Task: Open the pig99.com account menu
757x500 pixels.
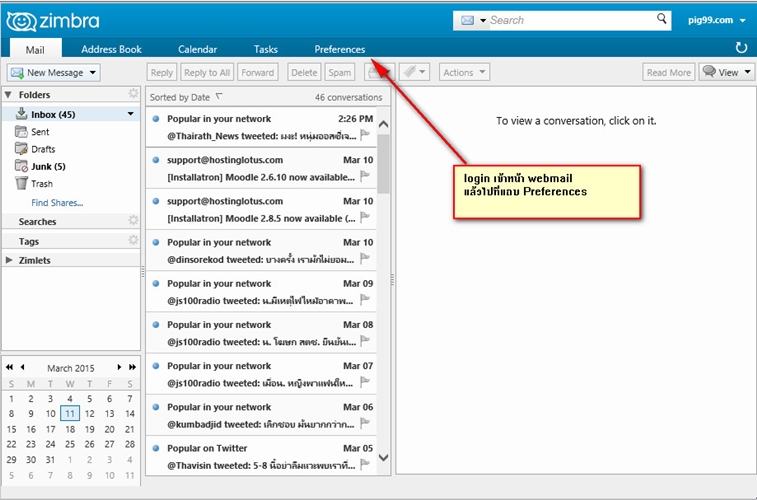Action: click(x=716, y=20)
